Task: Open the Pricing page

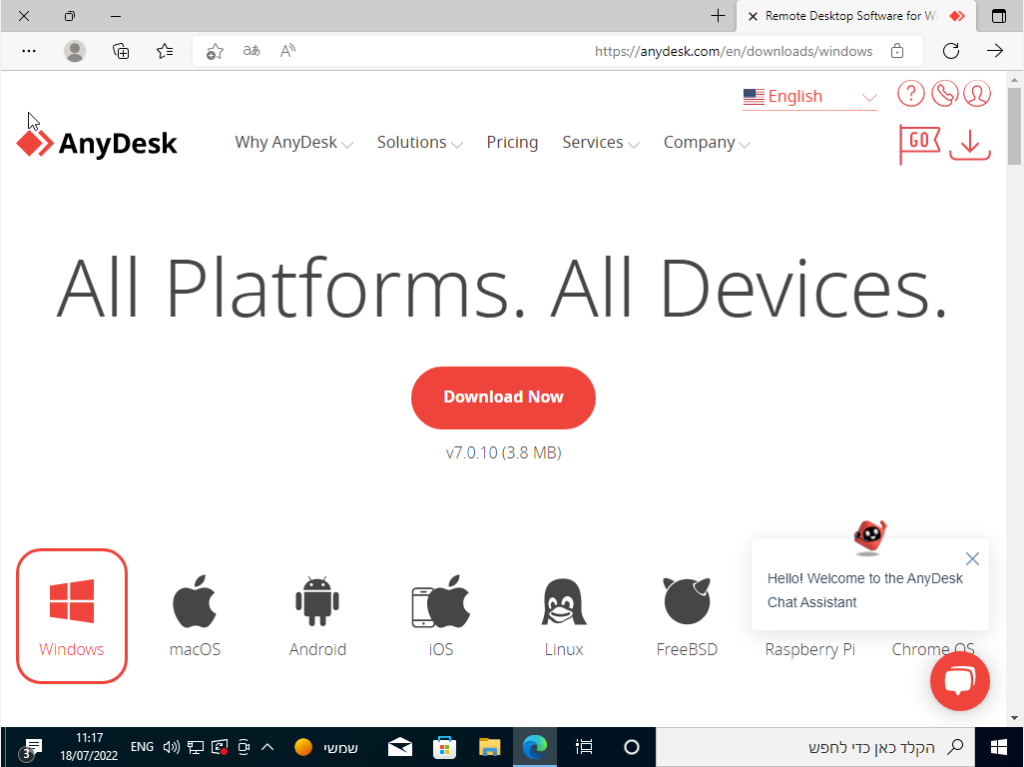Action: 512,142
